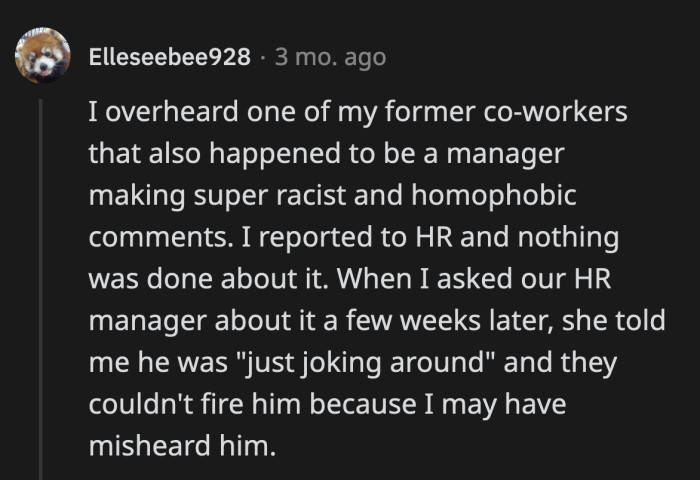
Task: Click the line "that also happened to be a manager"
Action: (x=326, y=154)
